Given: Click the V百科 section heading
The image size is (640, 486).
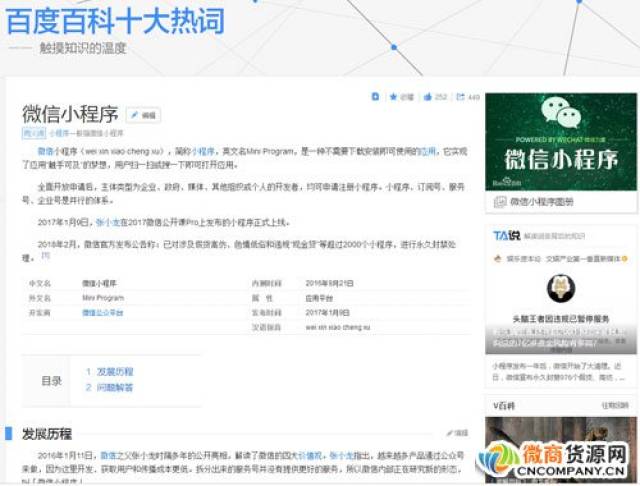Looking at the screenshot, I should click(x=504, y=406).
